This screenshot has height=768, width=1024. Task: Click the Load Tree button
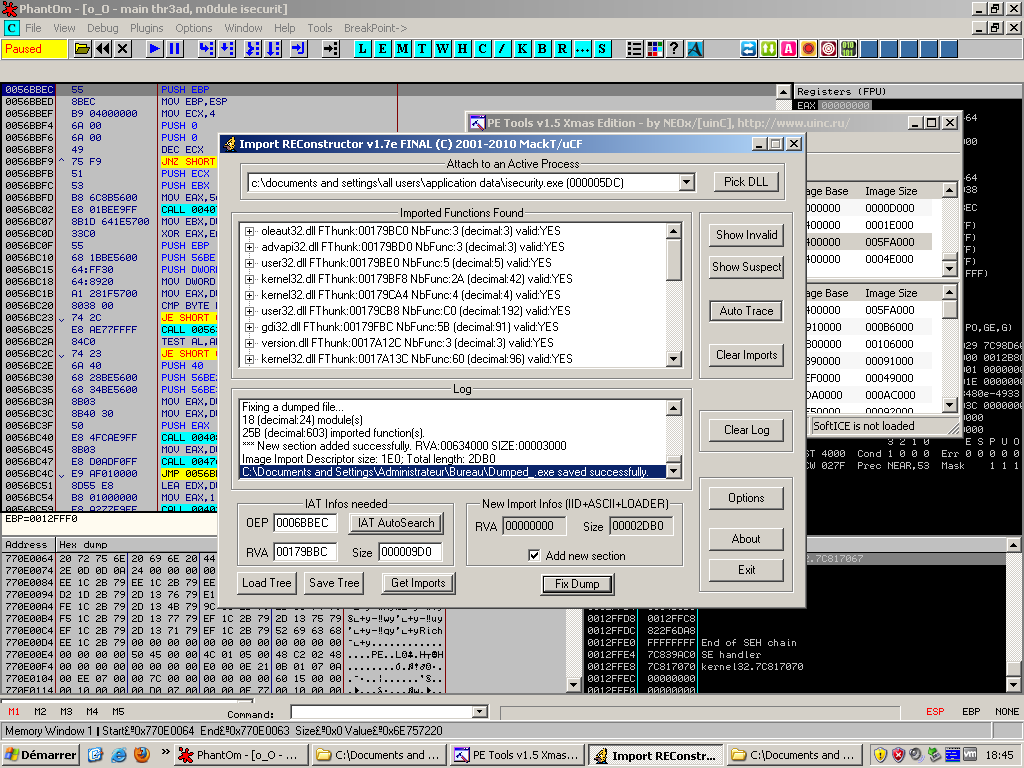point(266,583)
